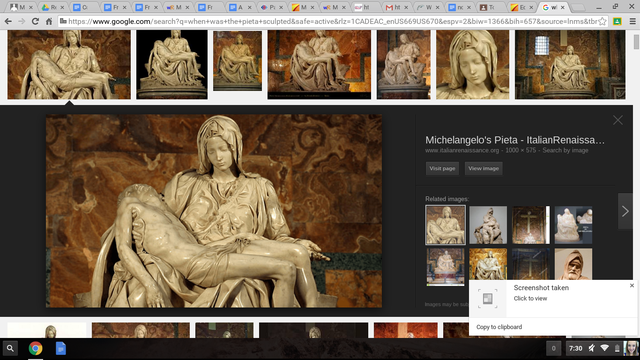
Task: Click the View image button
Action: click(483, 168)
